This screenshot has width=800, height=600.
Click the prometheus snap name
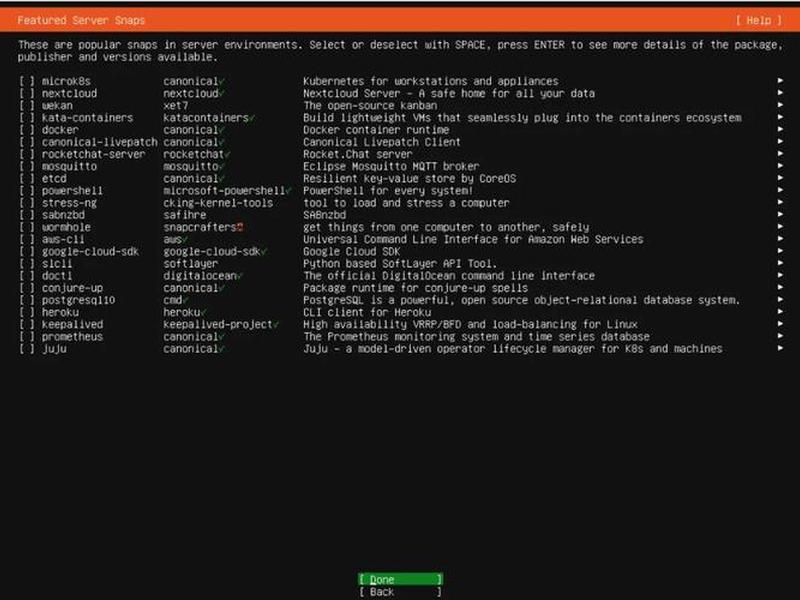[x=72, y=337]
